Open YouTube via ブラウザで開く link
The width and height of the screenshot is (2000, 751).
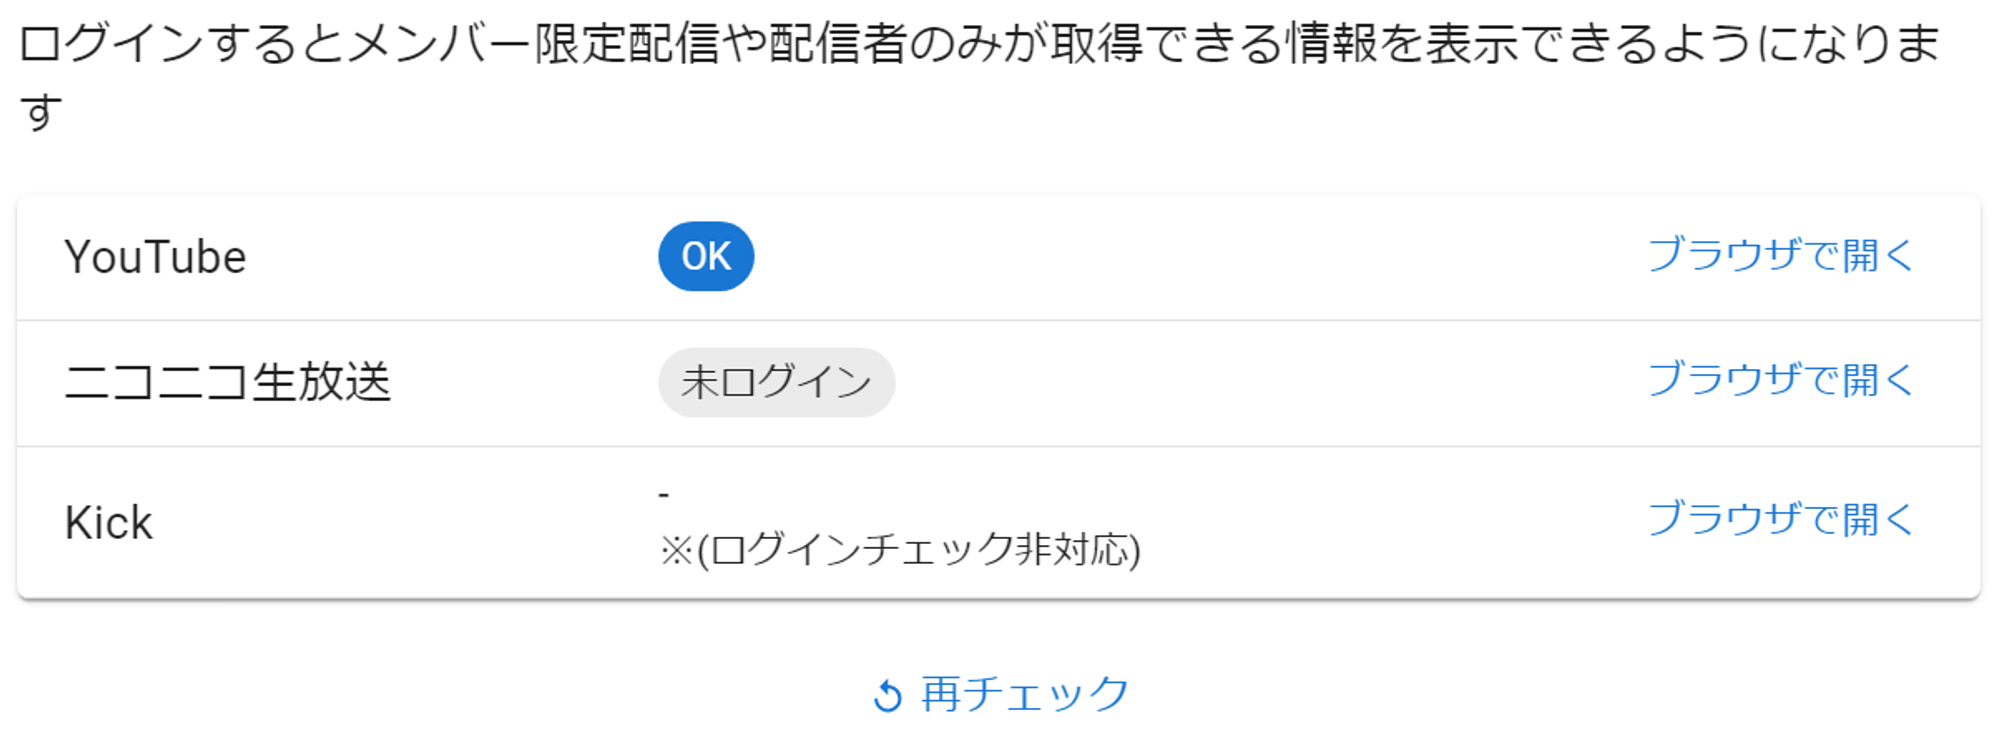1780,256
